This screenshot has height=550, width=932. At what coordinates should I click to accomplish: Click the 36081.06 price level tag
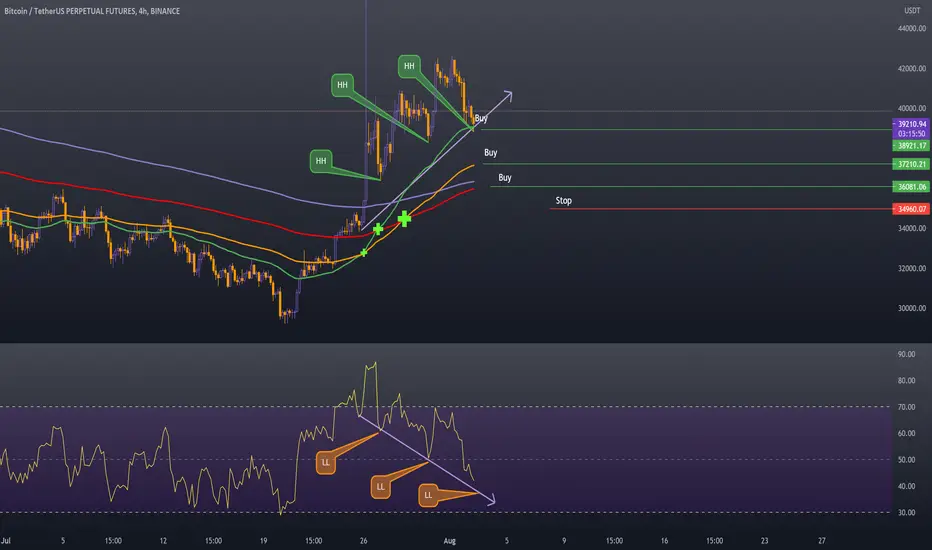pyautogui.click(x=912, y=187)
